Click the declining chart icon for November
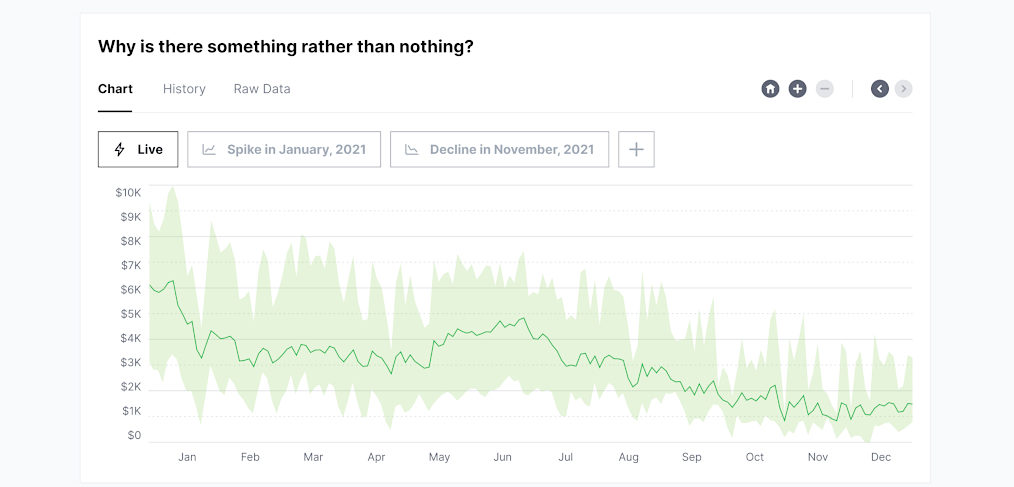Viewport: 1014px width, 487px height. click(x=412, y=149)
